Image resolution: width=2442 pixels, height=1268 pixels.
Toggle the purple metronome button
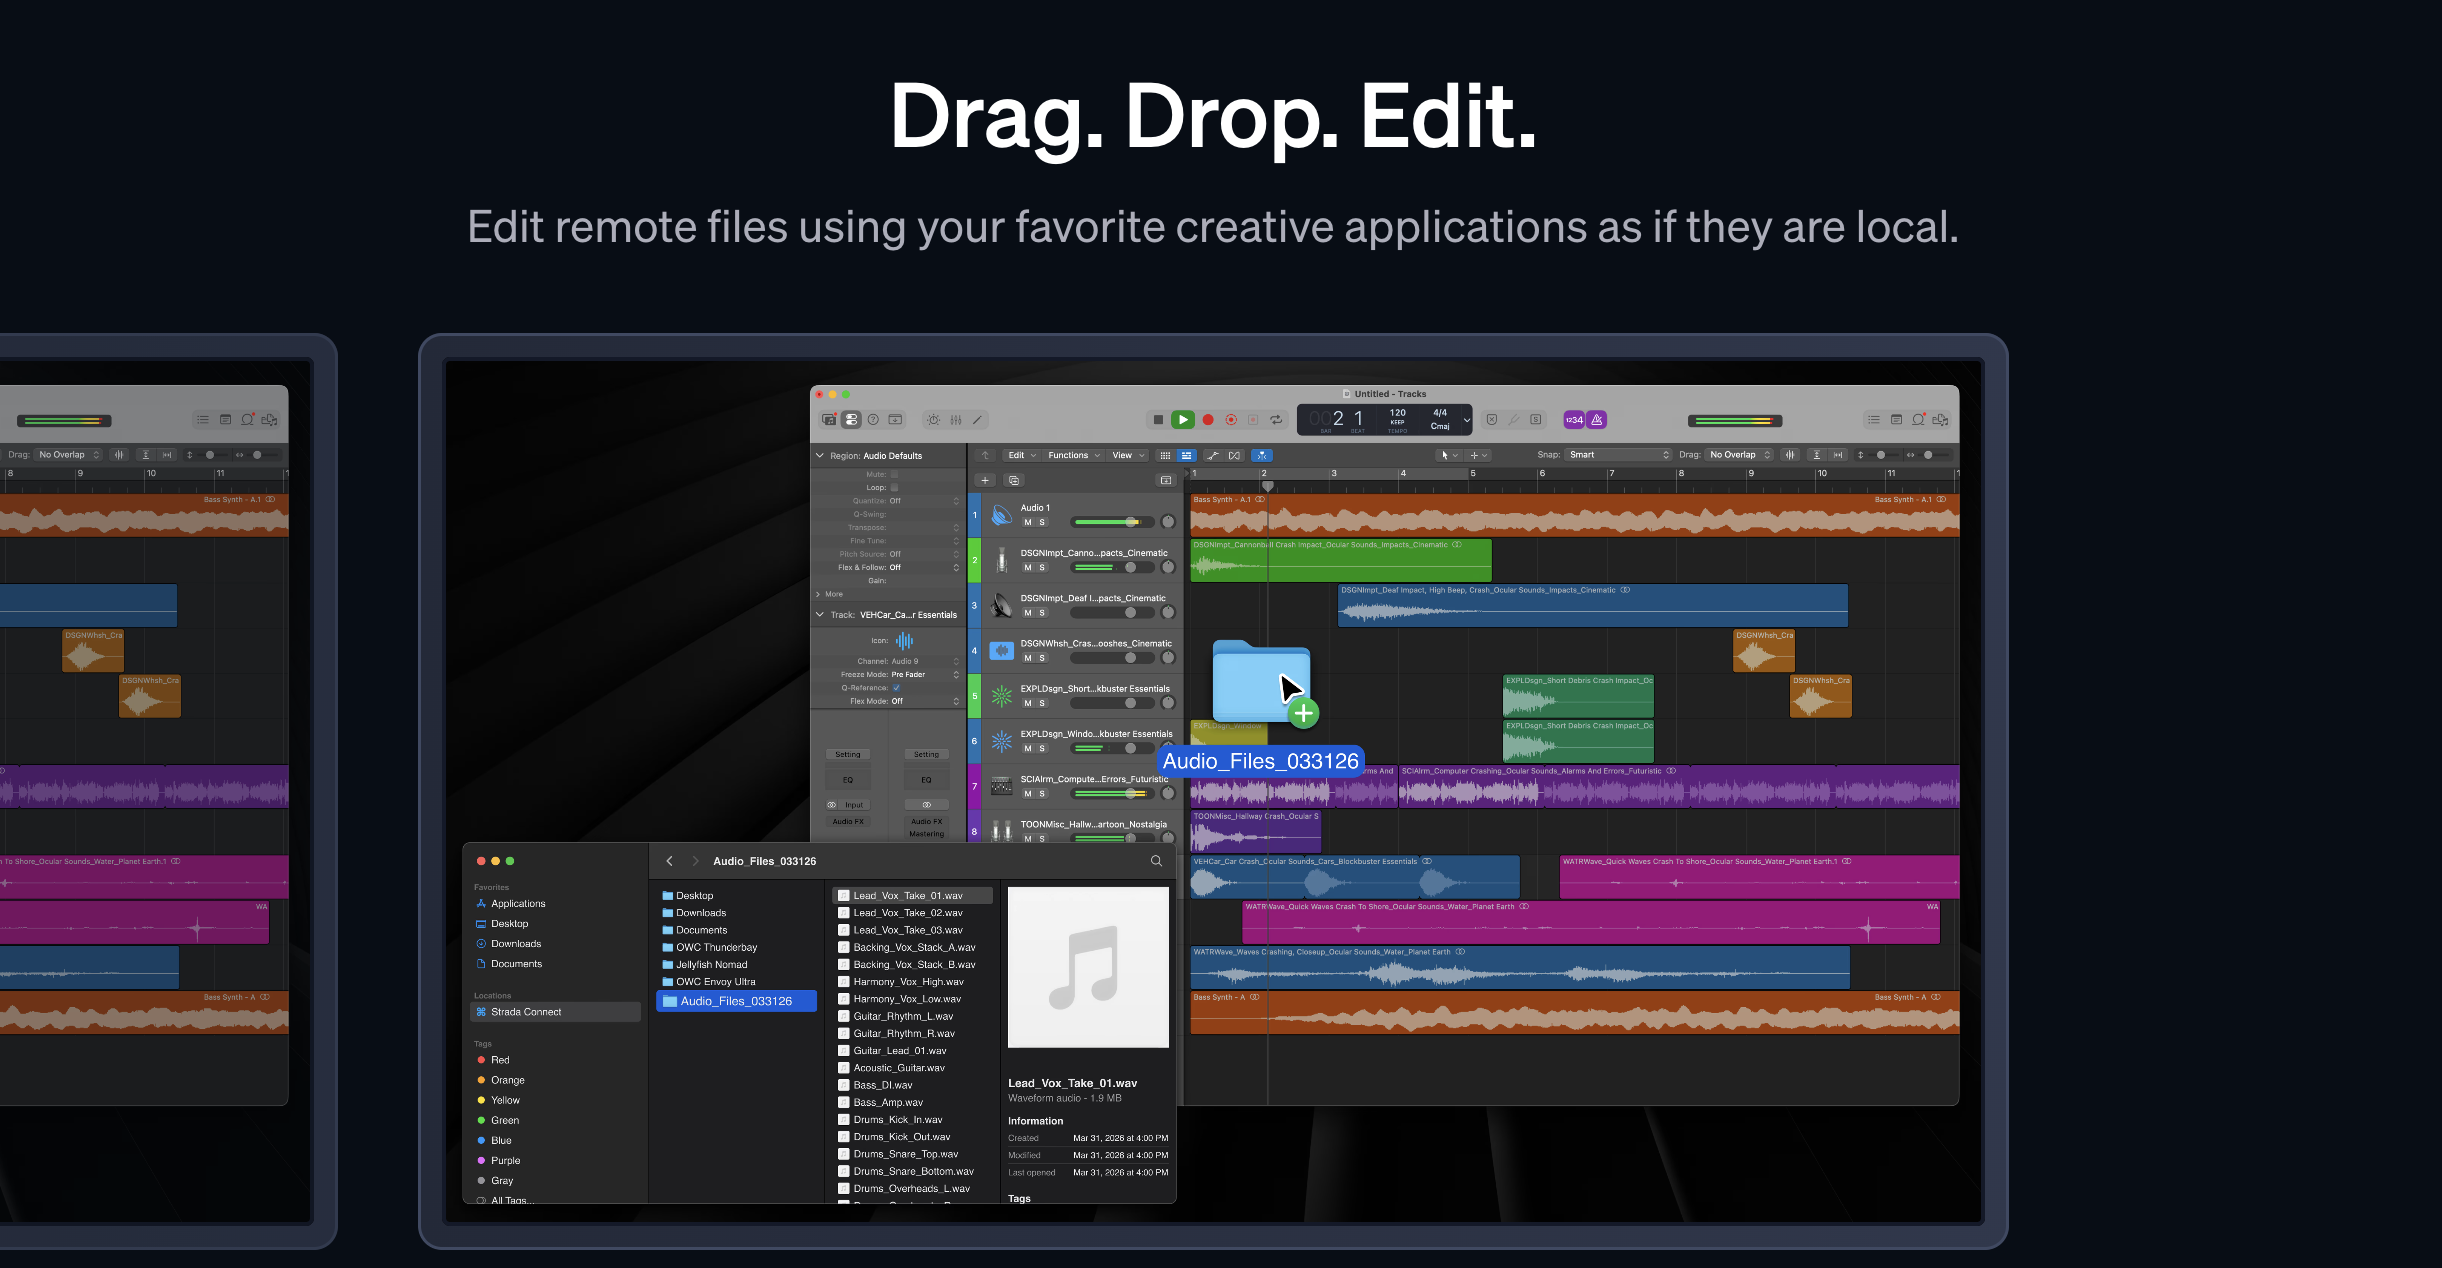click(1597, 420)
